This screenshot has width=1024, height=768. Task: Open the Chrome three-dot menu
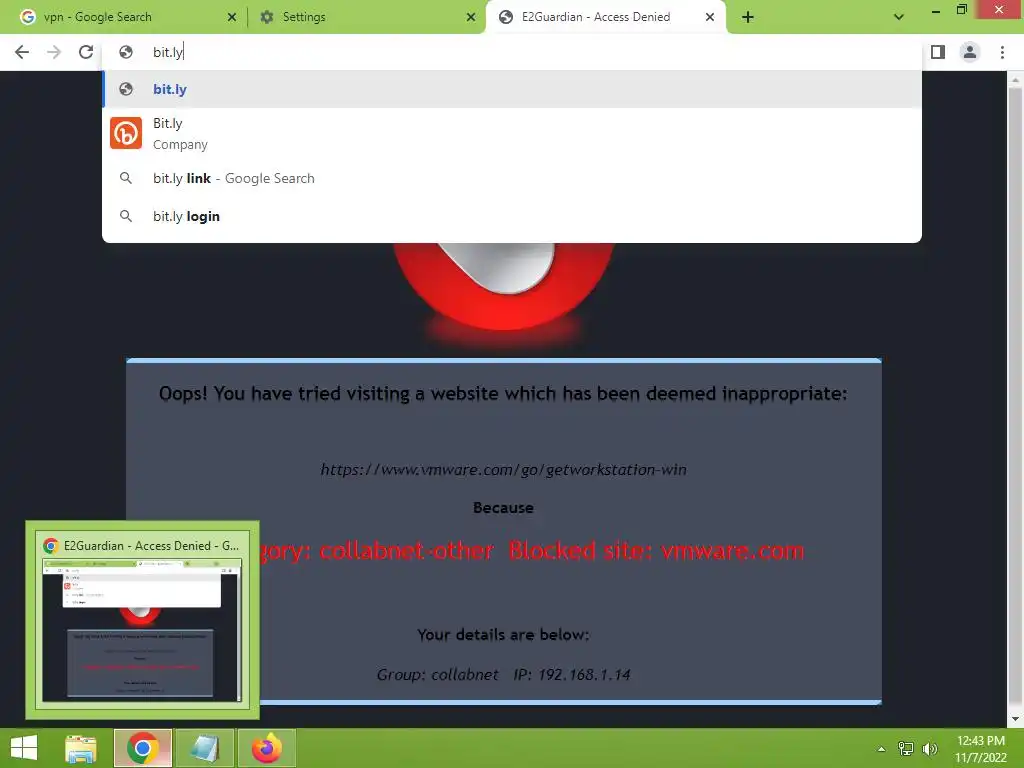1002,52
